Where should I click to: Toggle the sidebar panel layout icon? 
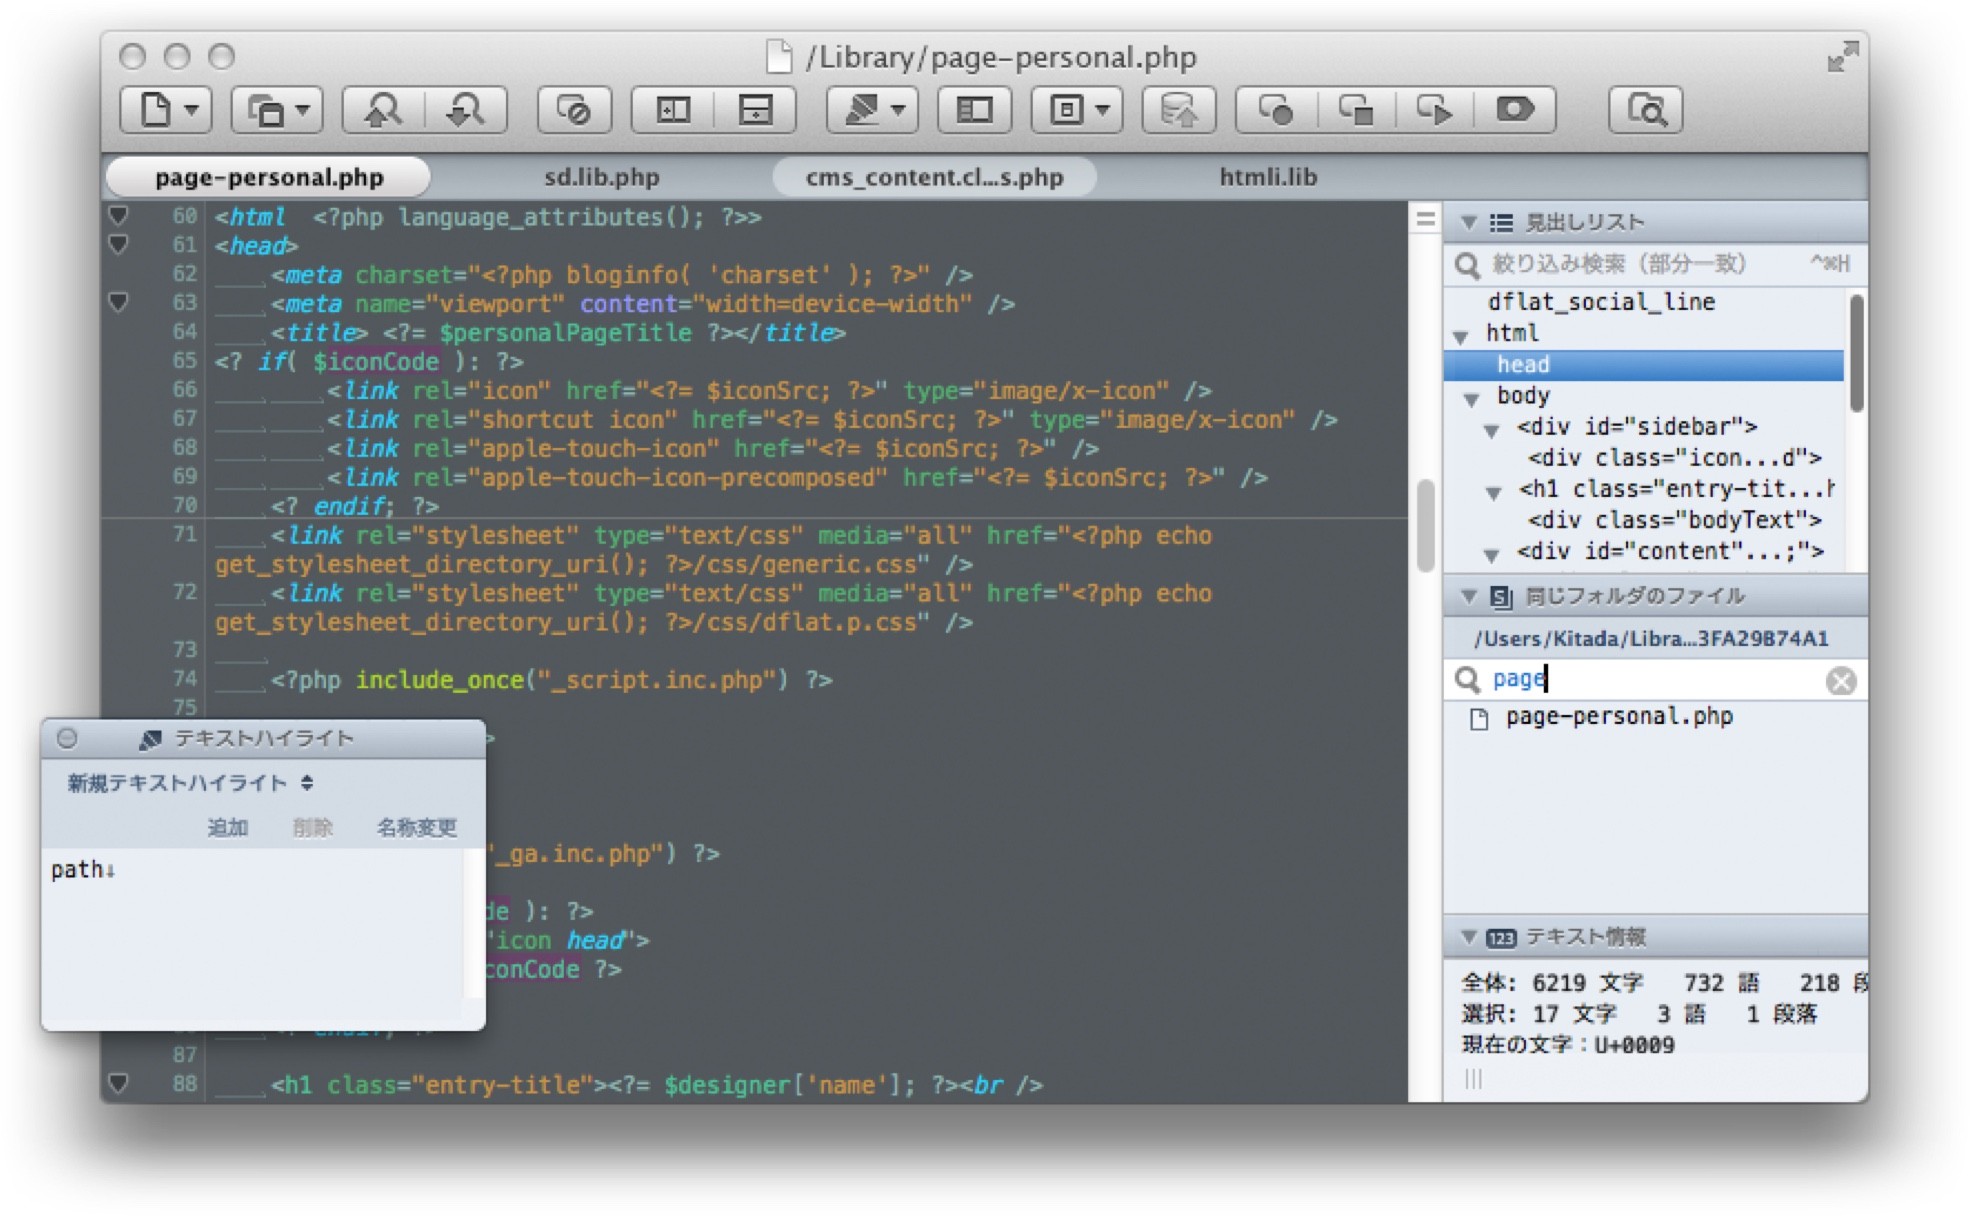click(975, 110)
